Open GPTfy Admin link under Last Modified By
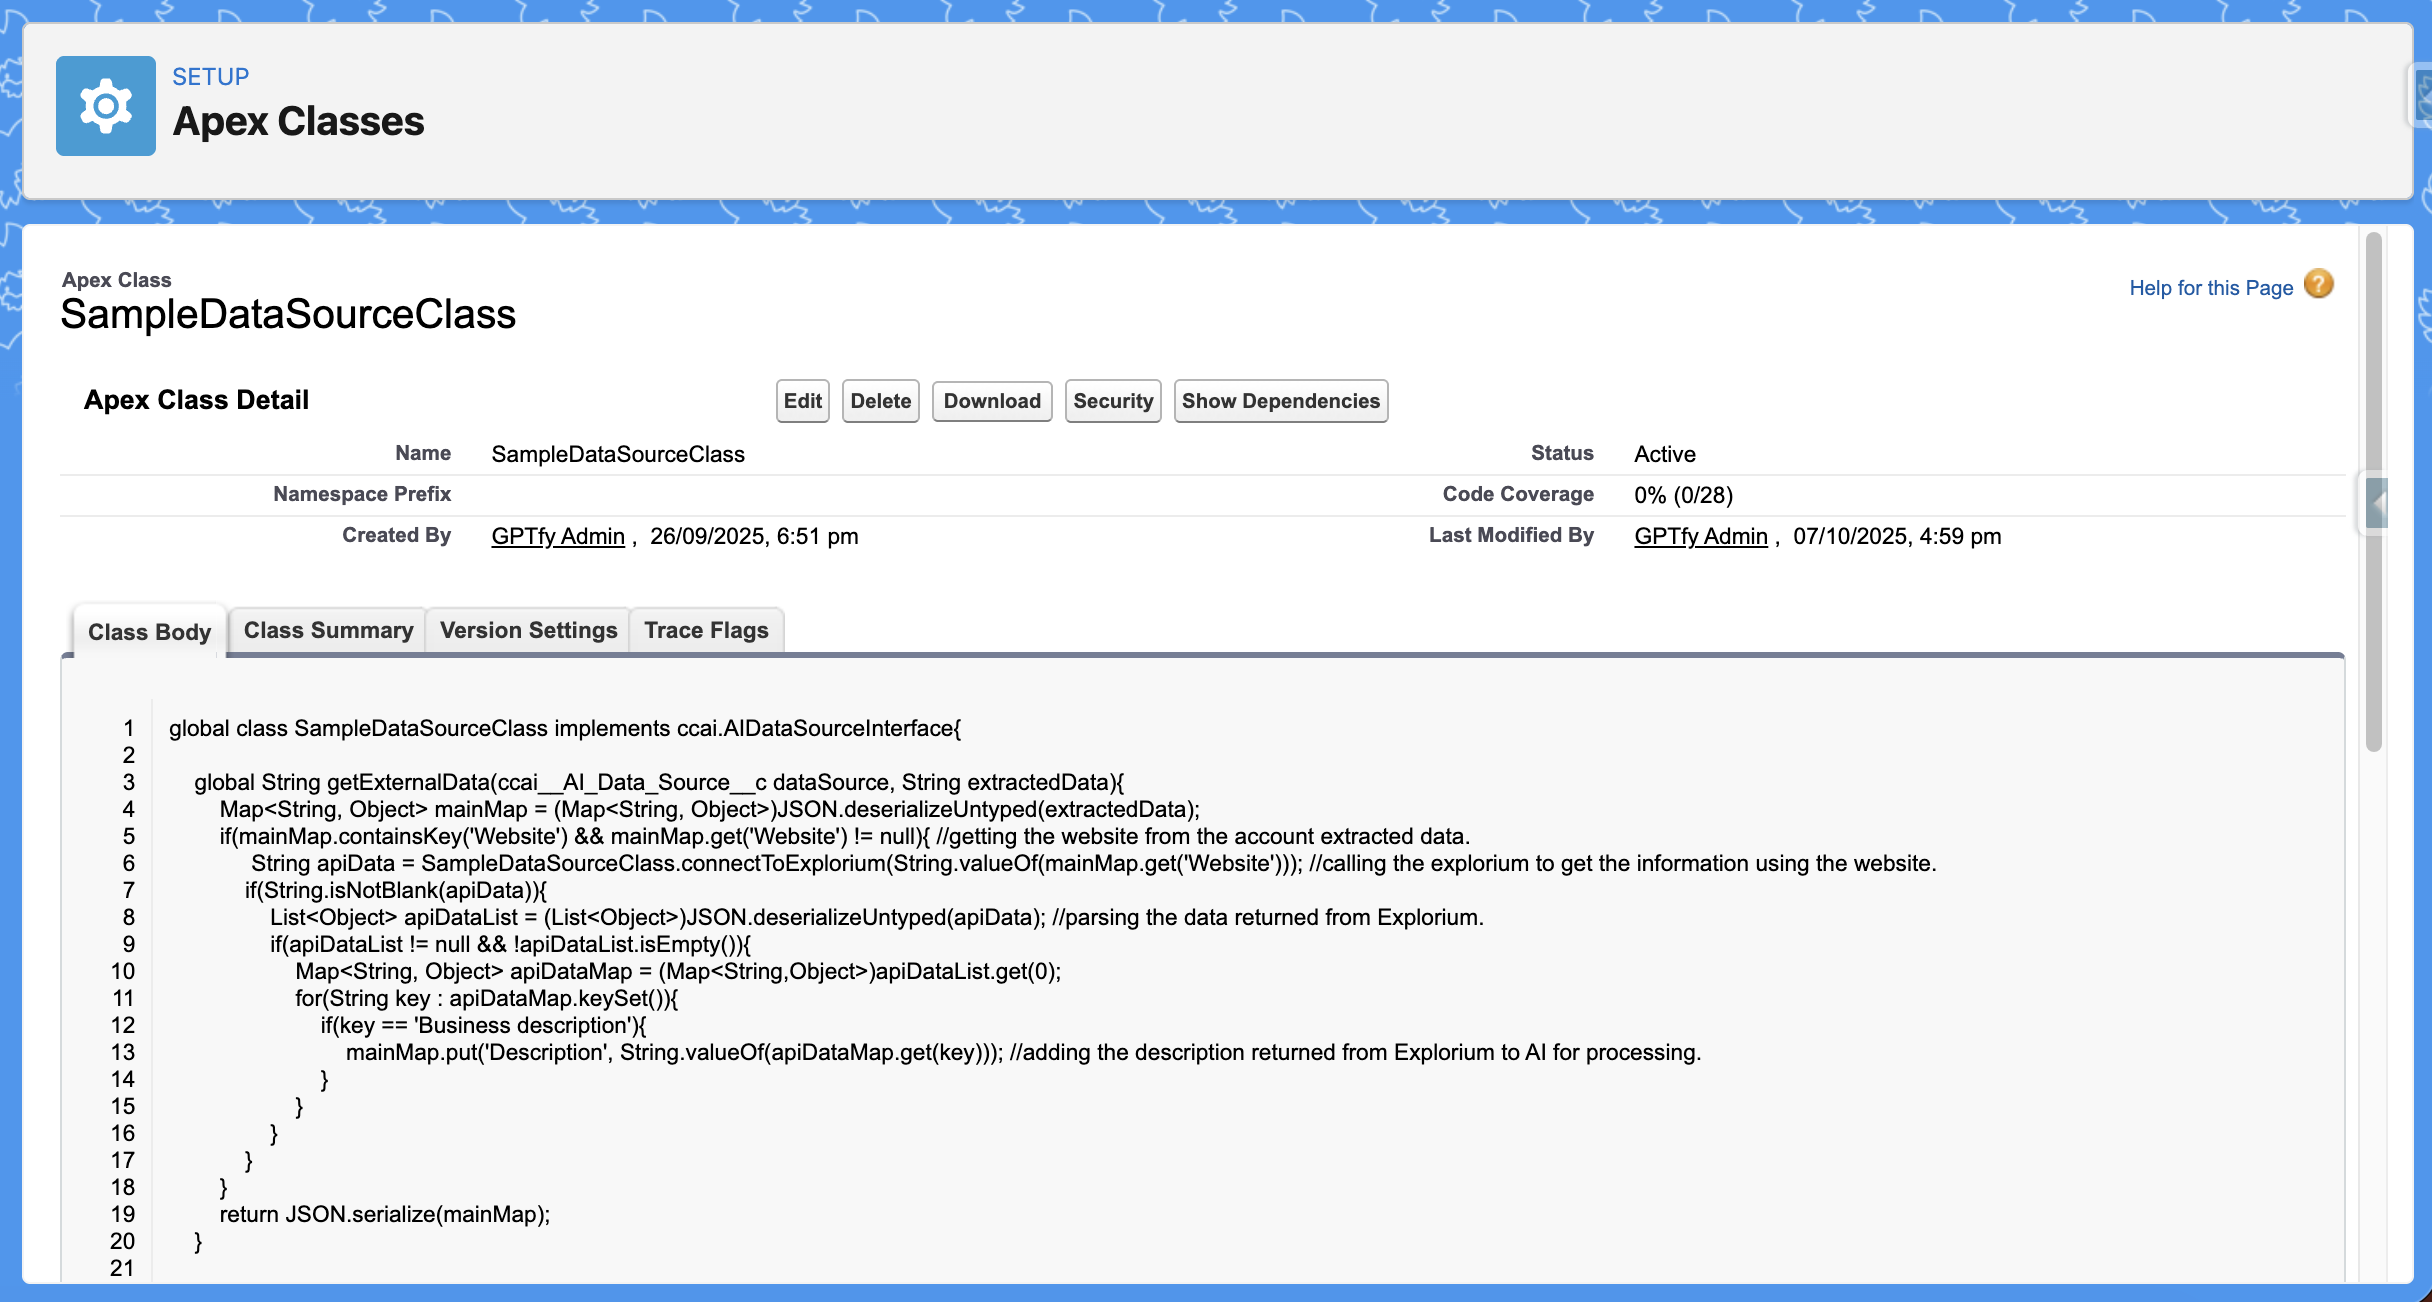The image size is (2432, 1302). click(x=1700, y=536)
